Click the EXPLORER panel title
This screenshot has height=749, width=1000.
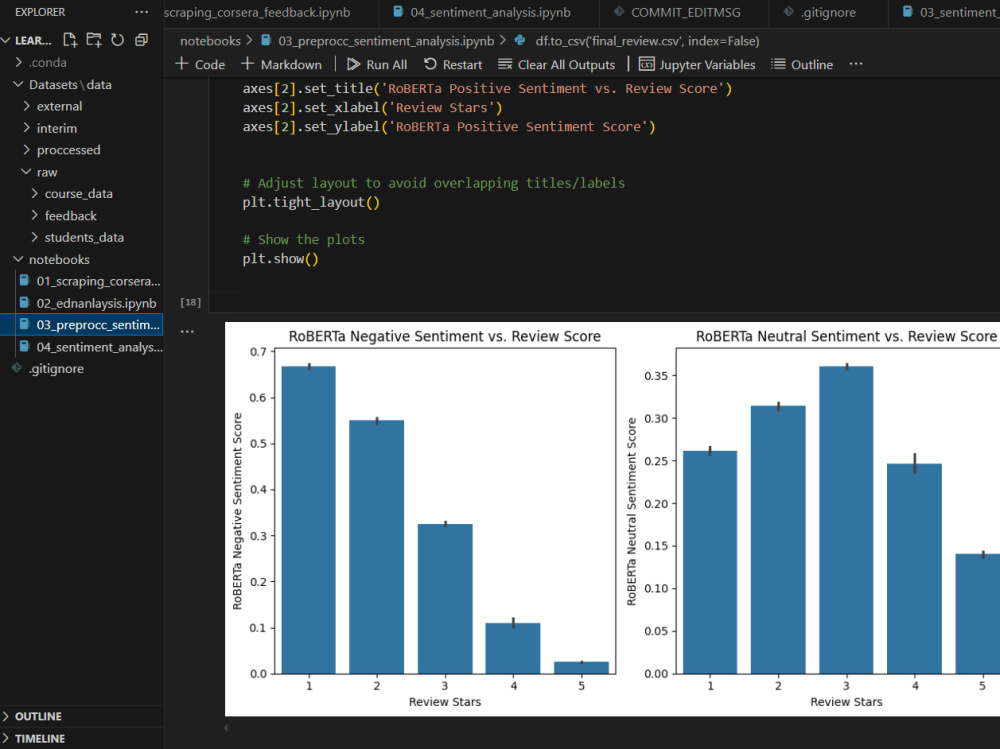(40, 12)
